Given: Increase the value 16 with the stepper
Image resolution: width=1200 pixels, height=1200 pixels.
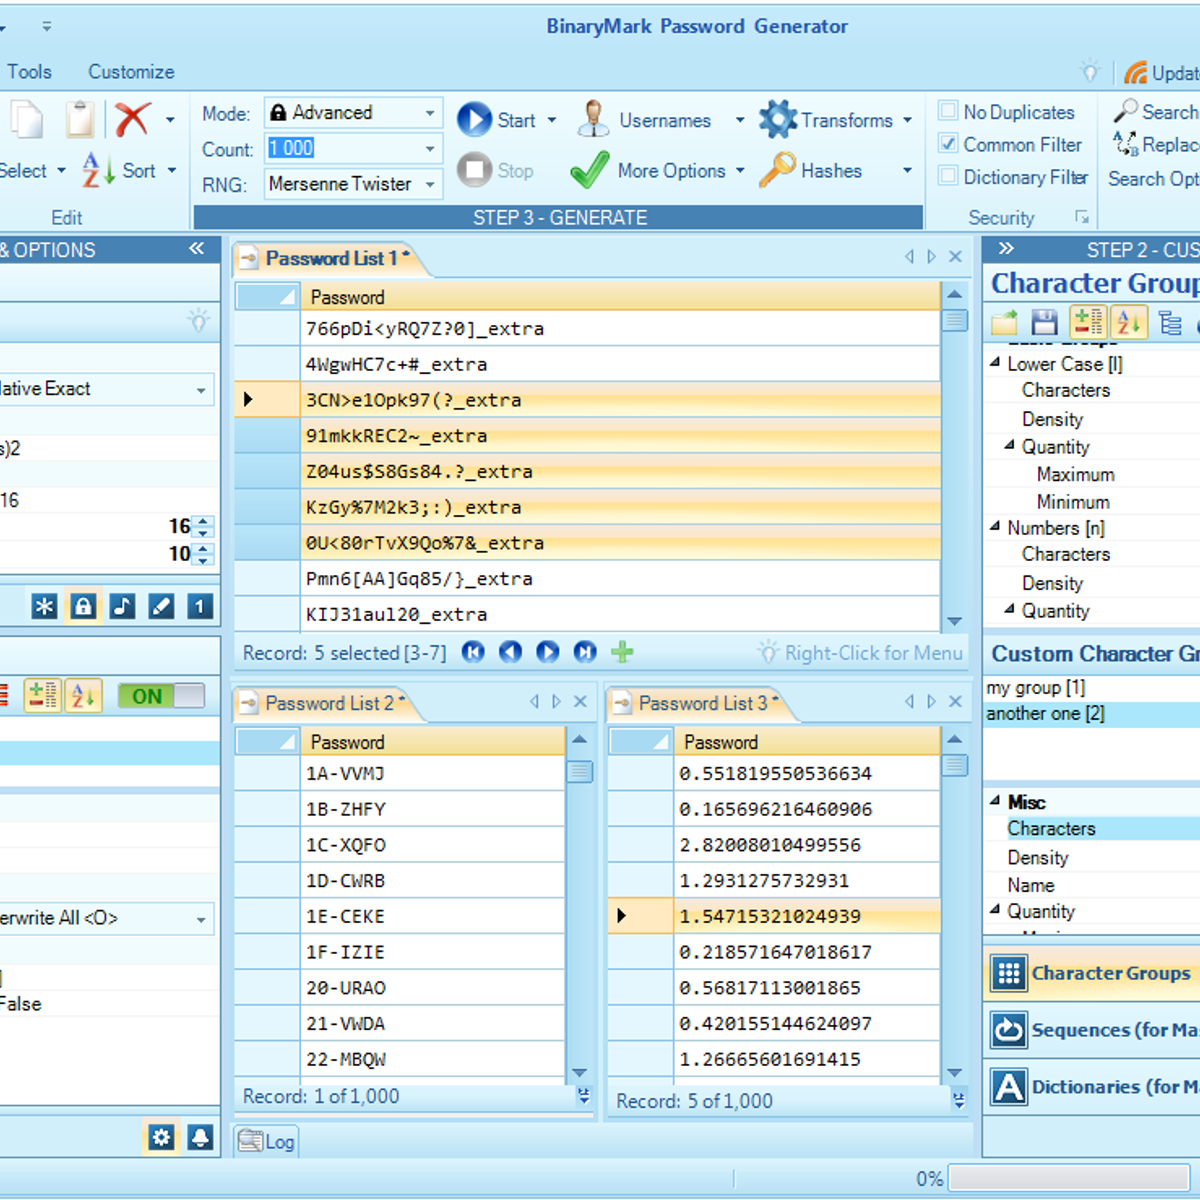Looking at the screenshot, I should 204,520.
